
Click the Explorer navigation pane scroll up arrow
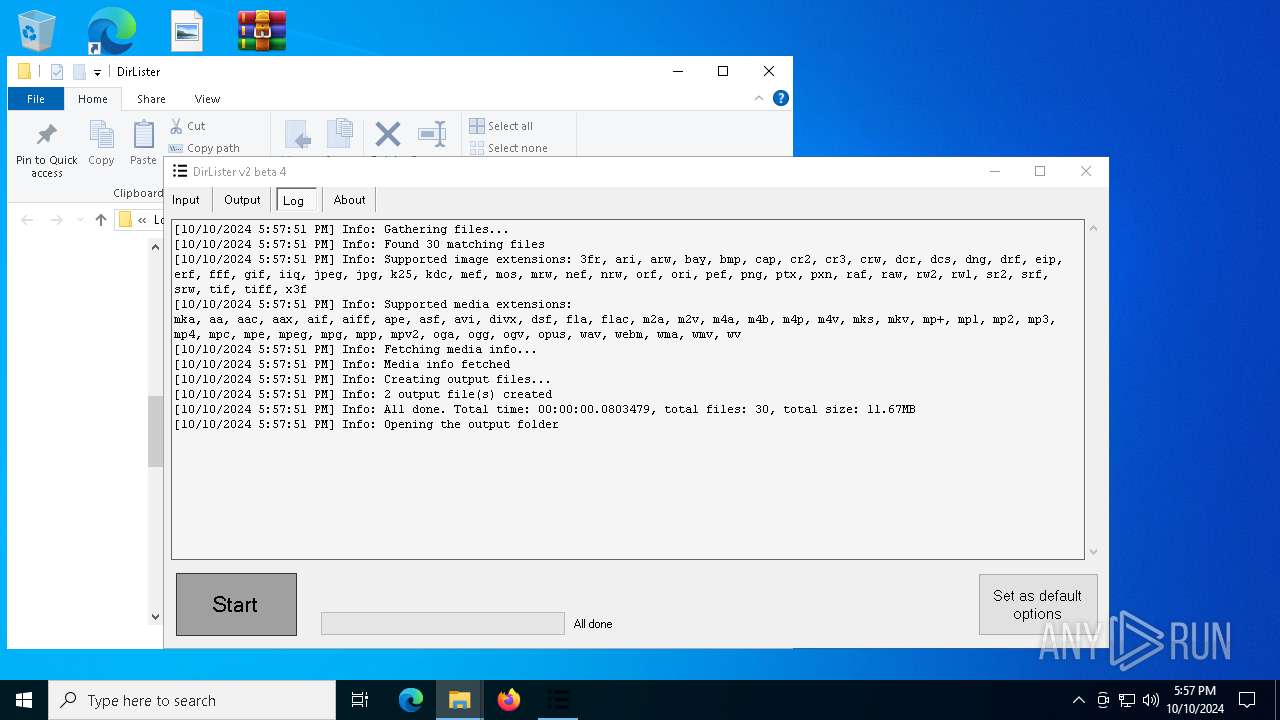pos(155,246)
